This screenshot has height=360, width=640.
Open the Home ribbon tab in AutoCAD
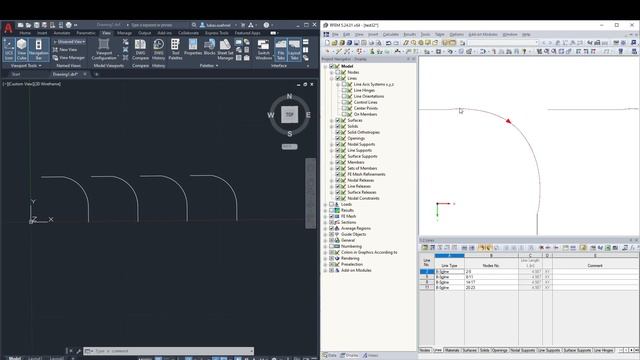point(25,33)
